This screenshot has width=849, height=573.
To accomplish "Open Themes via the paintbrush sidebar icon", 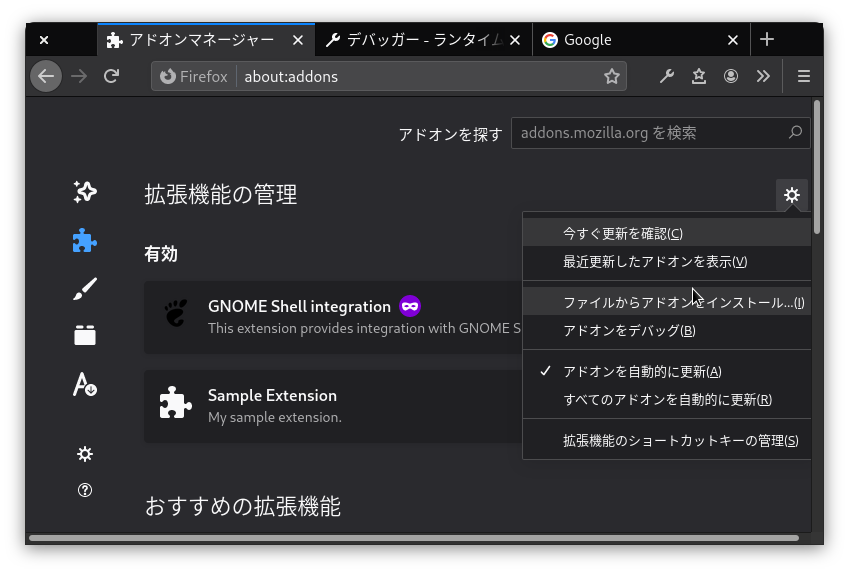I will coord(85,289).
